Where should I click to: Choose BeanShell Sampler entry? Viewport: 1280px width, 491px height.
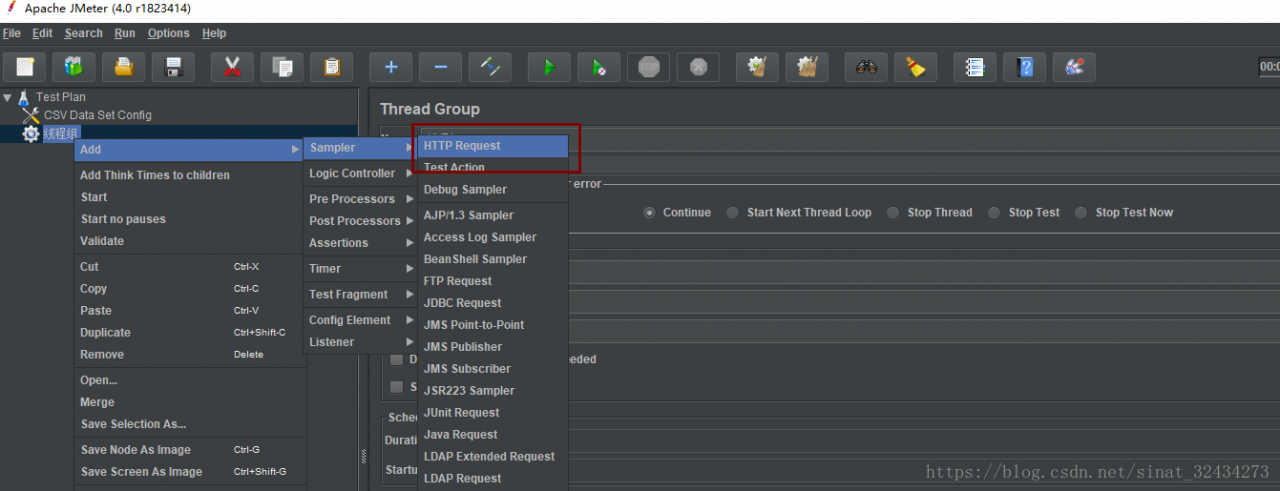(x=493, y=259)
